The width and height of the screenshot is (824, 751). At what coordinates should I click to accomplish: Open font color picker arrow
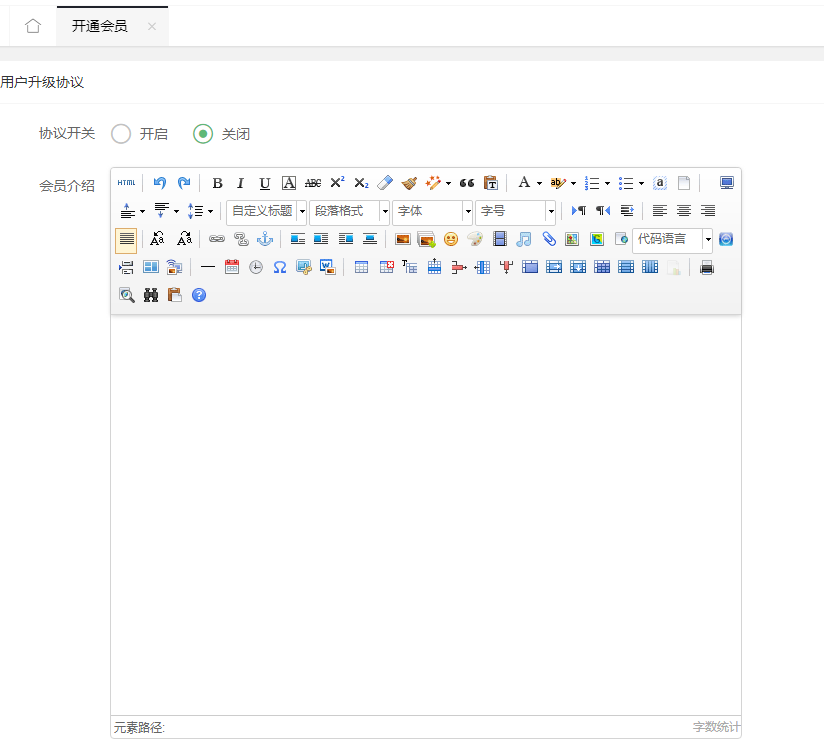[540, 183]
